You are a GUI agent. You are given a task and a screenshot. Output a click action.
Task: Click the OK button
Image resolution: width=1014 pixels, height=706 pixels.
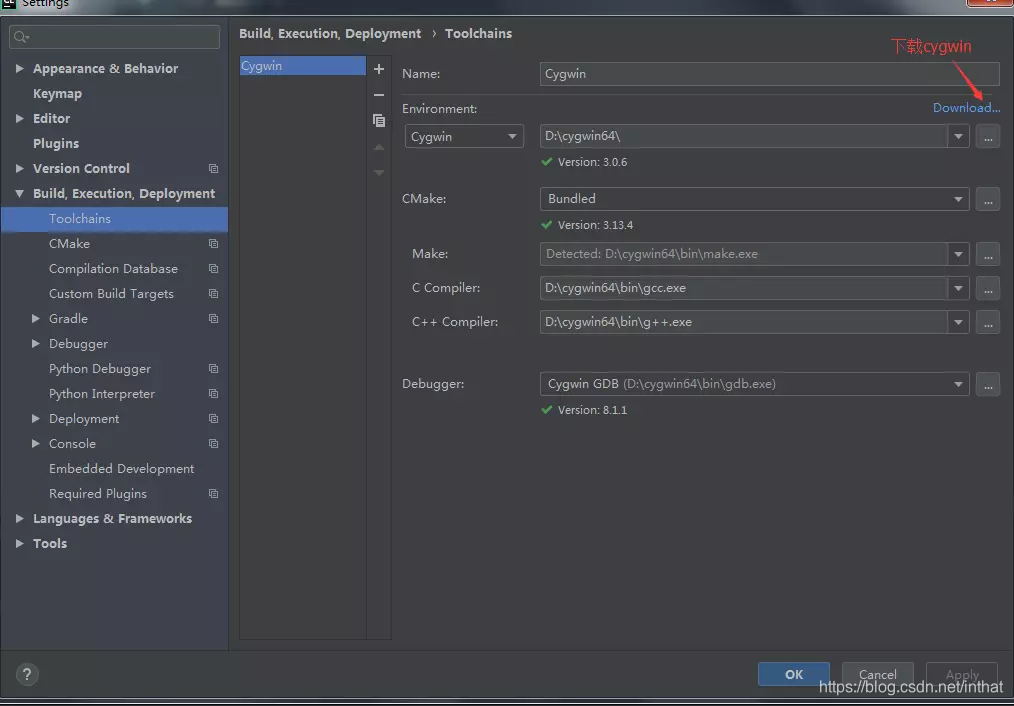(793, 674)
